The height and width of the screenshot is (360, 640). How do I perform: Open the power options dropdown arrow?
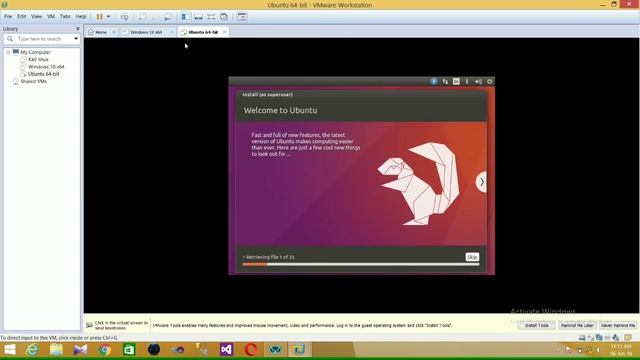(109, 17)
